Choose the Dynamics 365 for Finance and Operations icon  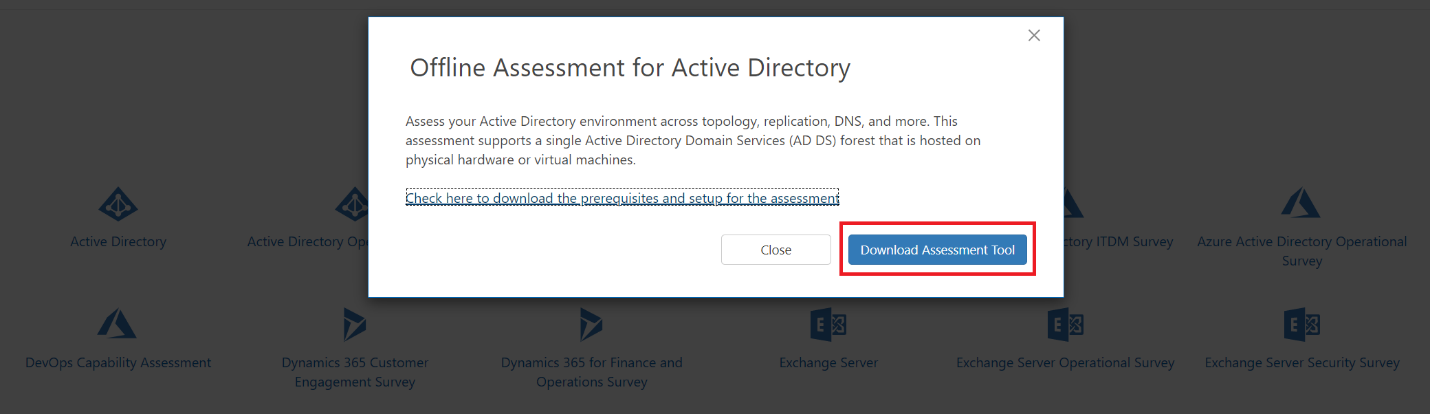pyautogui.click(x=592, y=324)
